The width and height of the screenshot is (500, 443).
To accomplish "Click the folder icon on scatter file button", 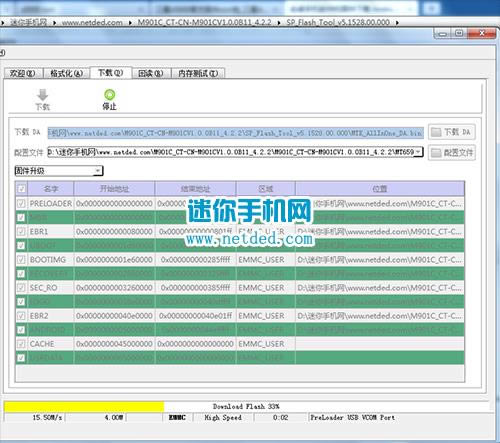I will point(436,153).
